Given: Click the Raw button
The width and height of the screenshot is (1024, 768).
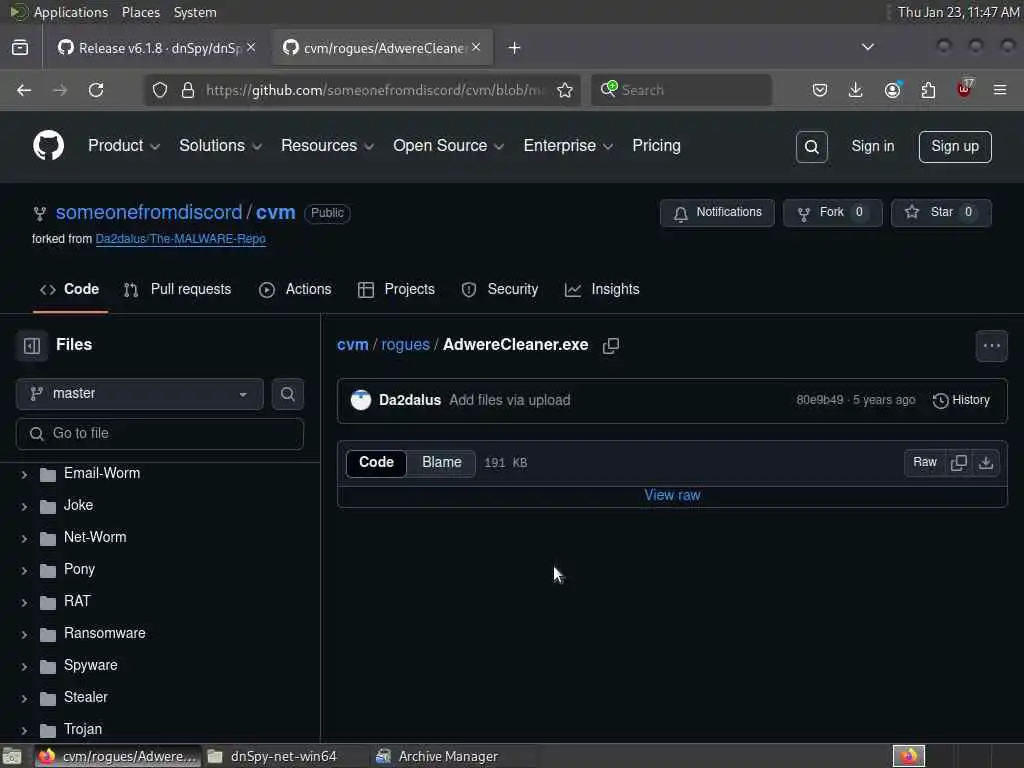Looking at the screenshot, I should (x=924, y=462).
